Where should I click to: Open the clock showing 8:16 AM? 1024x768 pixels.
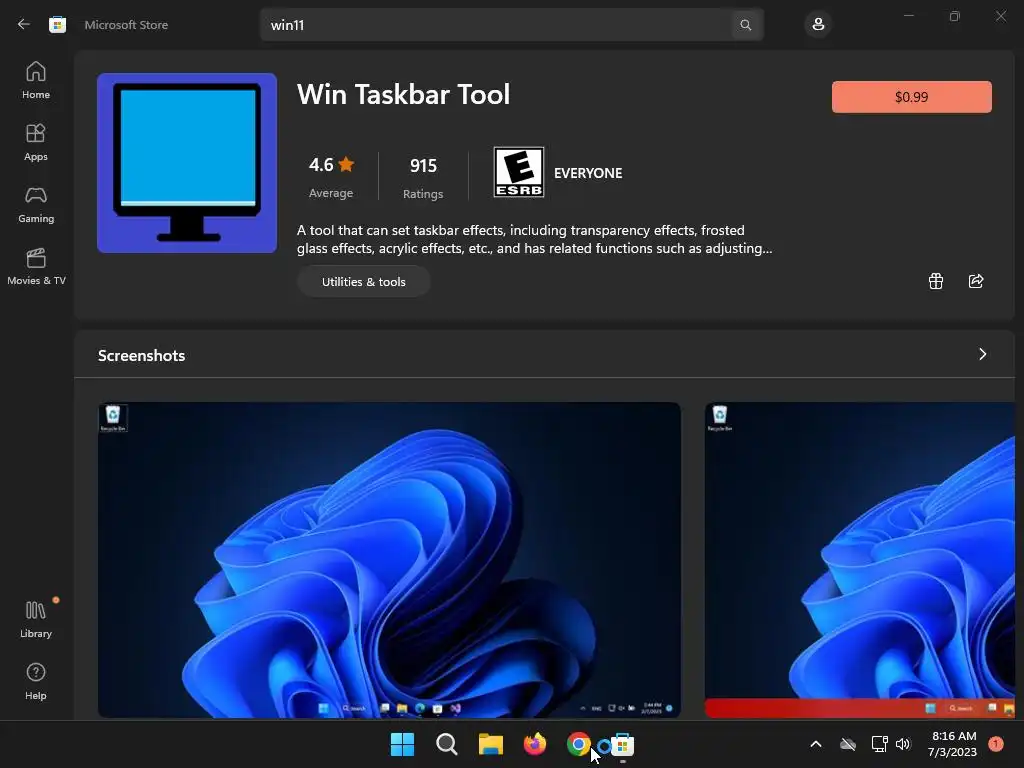tap(953, 744)
